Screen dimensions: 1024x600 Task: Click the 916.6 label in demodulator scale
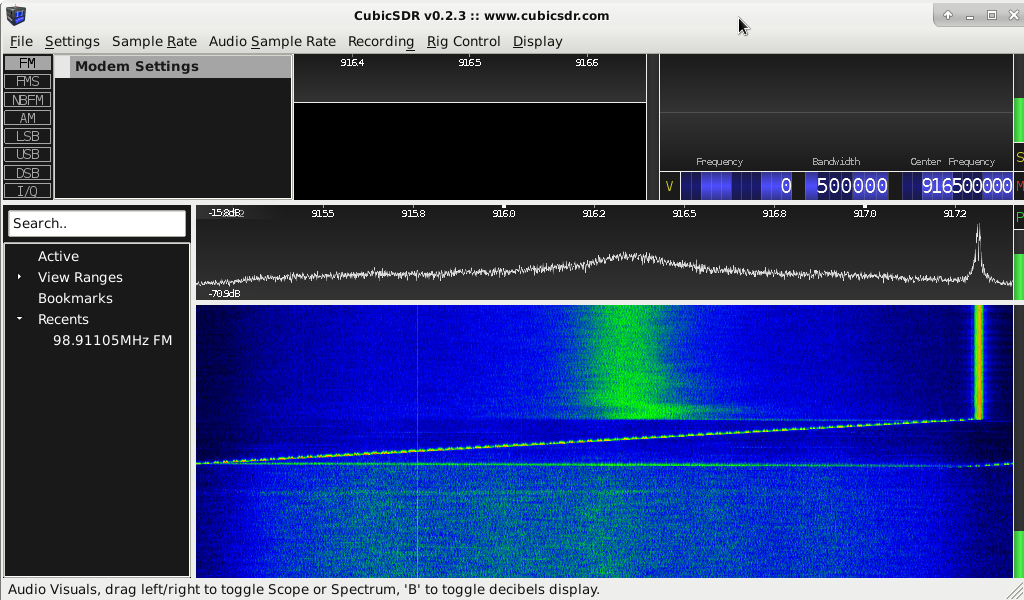point(586,63)
